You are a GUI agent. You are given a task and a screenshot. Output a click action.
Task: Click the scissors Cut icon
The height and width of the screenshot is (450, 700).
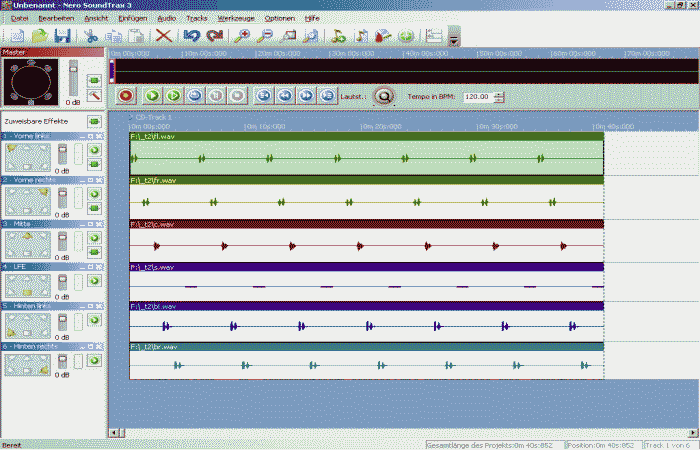click(91, 37)
